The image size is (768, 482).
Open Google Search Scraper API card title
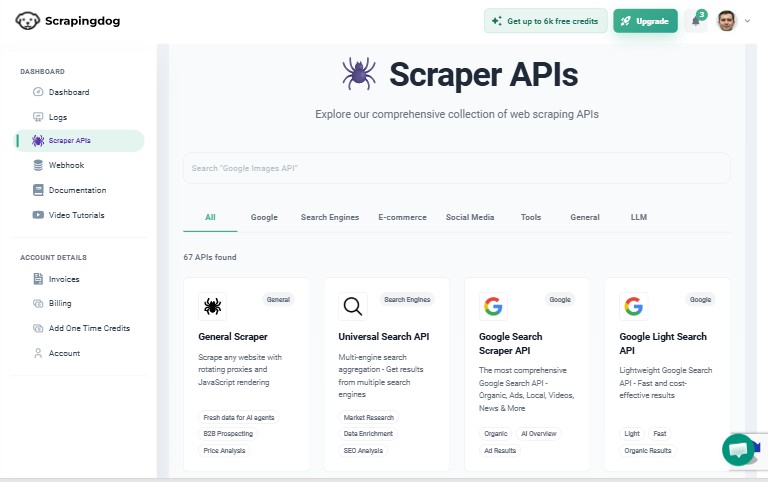[x=511, y=343]
